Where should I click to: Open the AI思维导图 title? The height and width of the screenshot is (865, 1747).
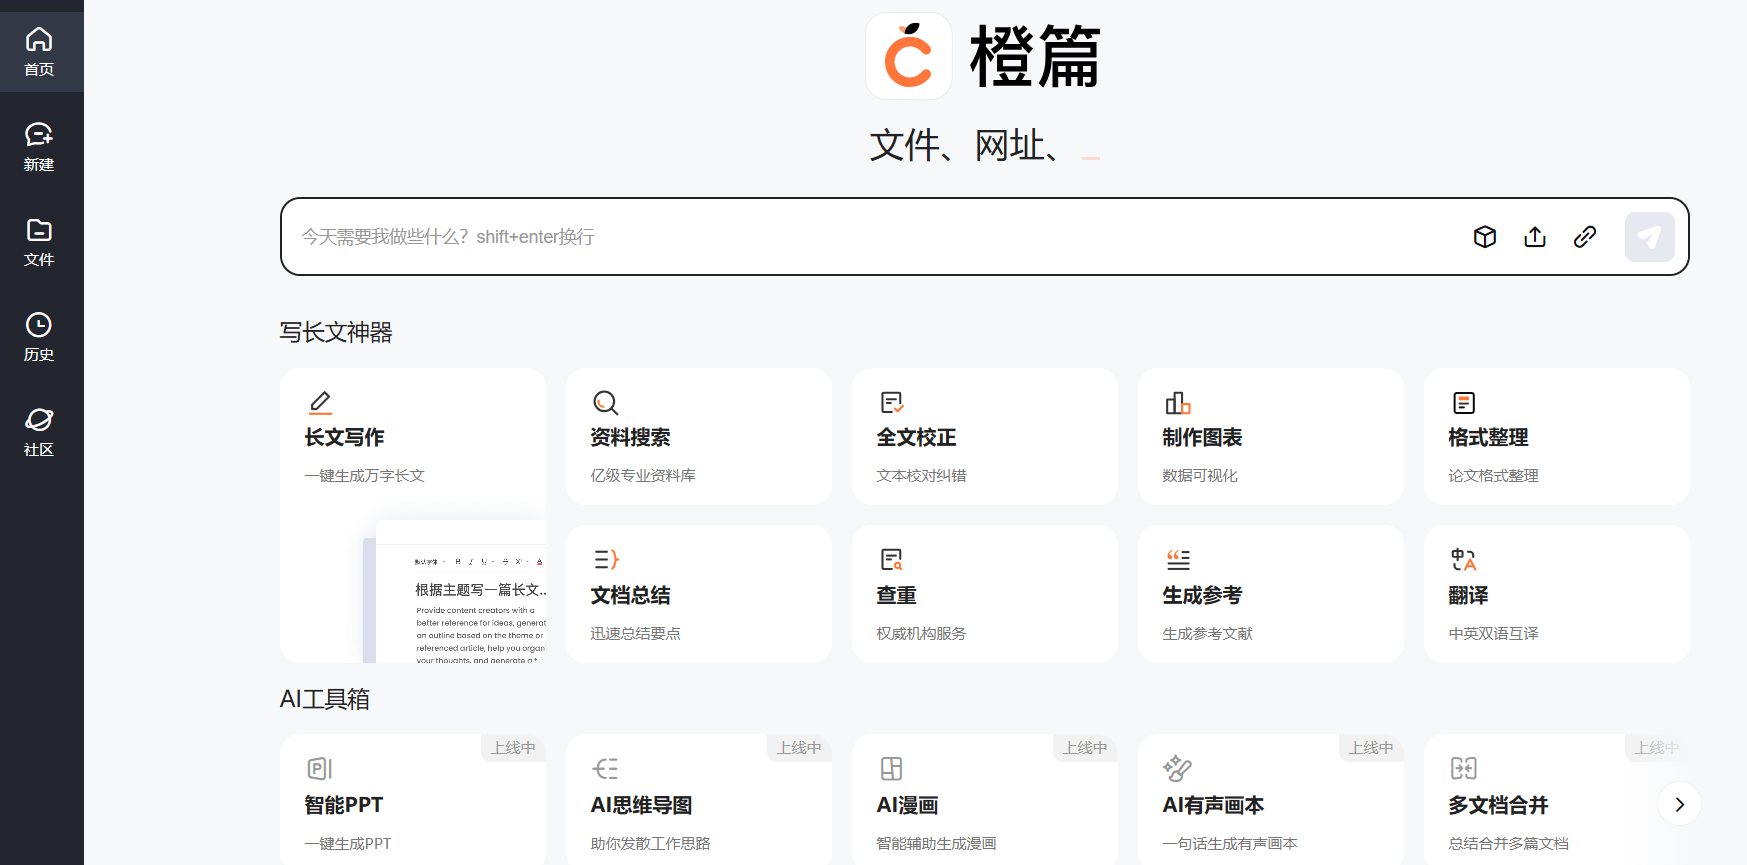641,805
